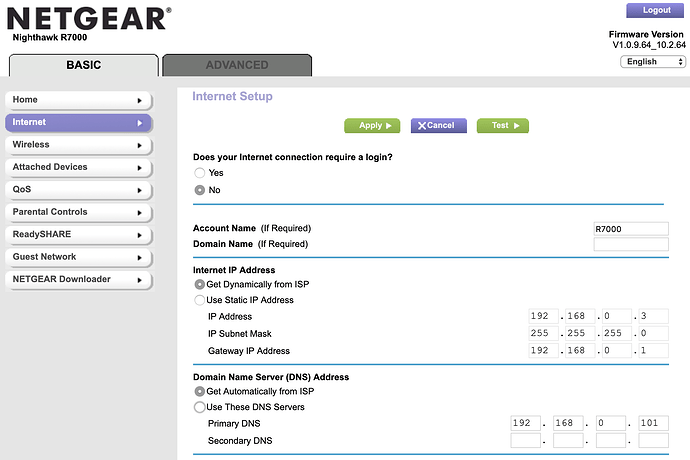Select Get Dynamically from ISP
Viewport: 690px width, 460px height.
pyautogui.click(x=200, y=285)
